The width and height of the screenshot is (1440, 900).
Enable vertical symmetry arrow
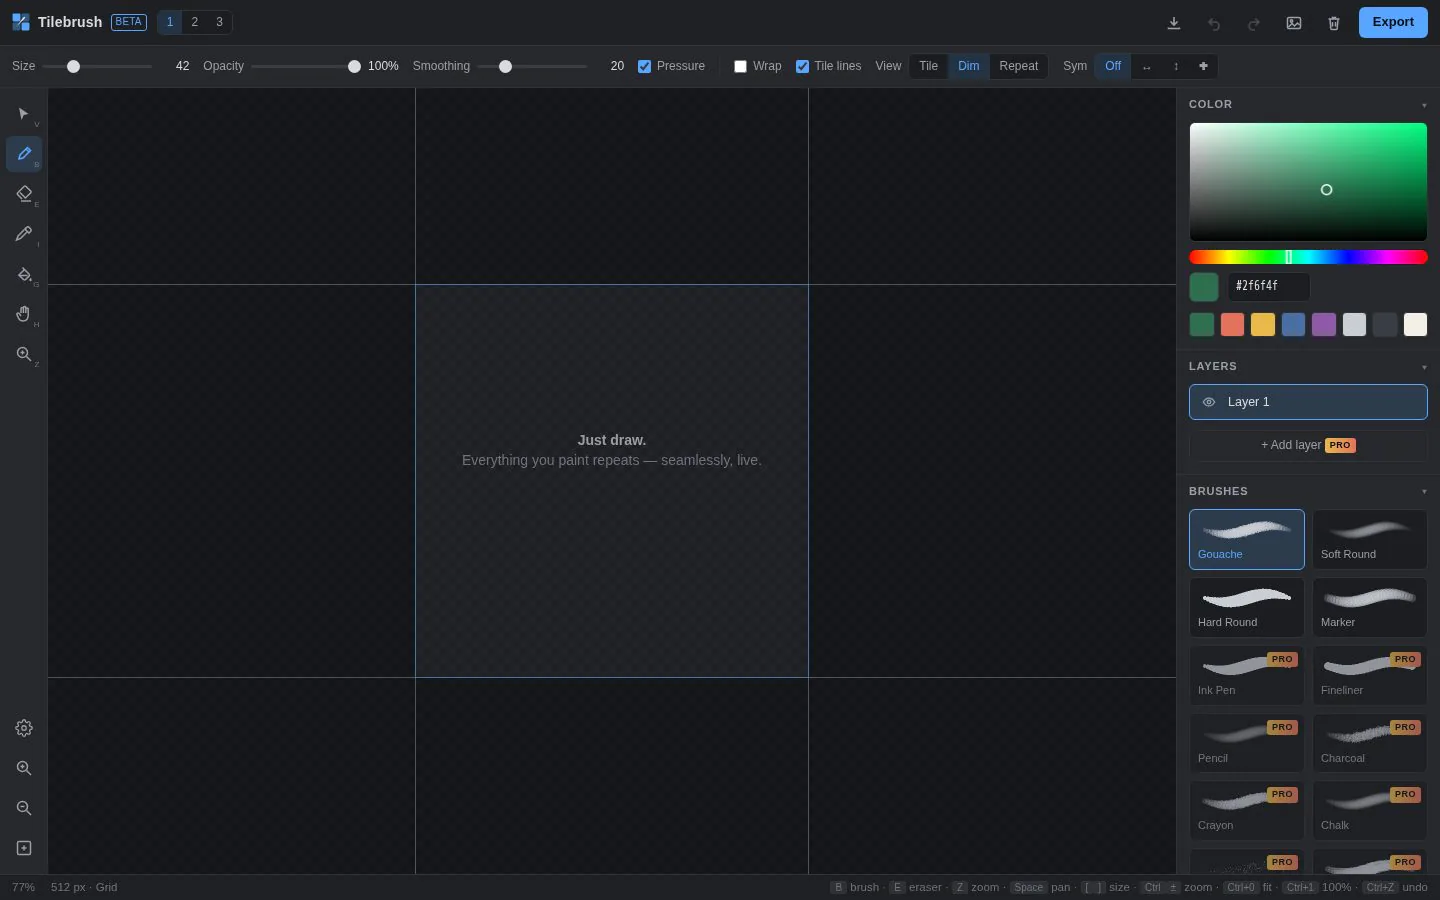tap(1175, 66)
